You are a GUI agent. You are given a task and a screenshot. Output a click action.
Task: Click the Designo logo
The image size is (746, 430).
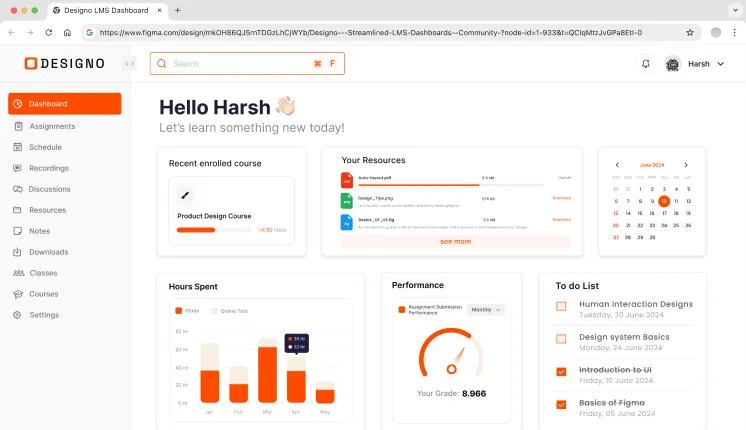coord(65,63)
